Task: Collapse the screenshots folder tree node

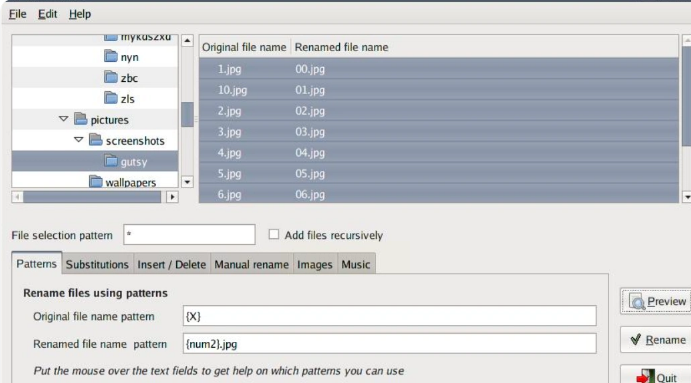Action: pos(78,140)
